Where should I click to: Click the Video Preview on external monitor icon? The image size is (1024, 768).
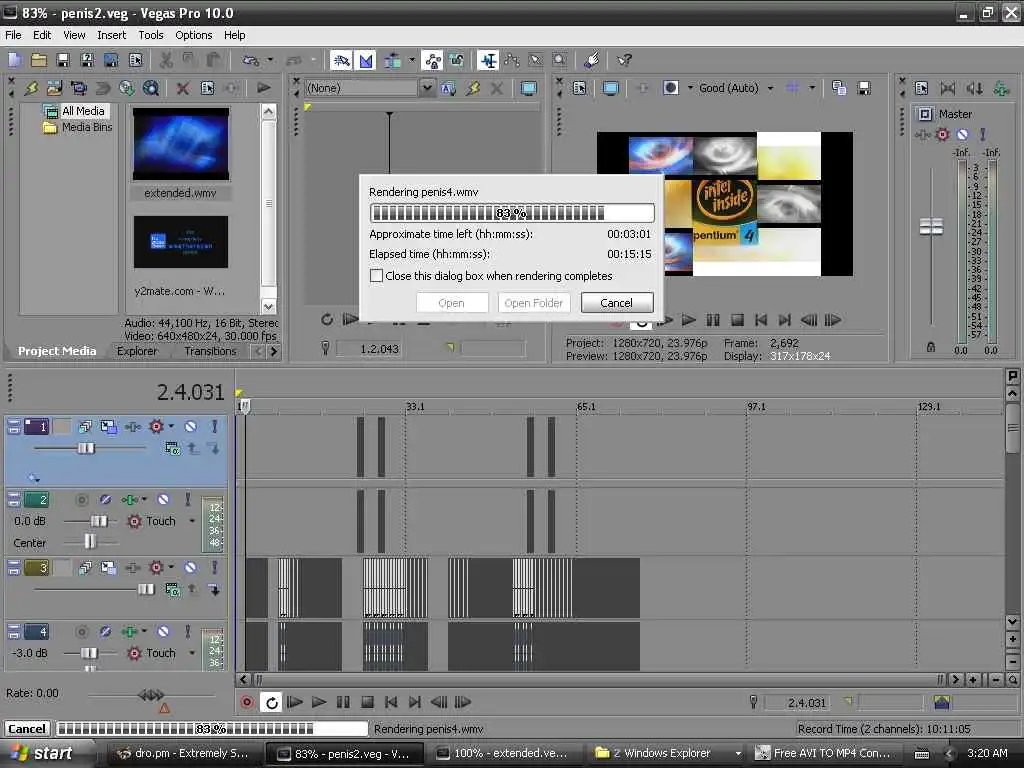coord(611,88)
